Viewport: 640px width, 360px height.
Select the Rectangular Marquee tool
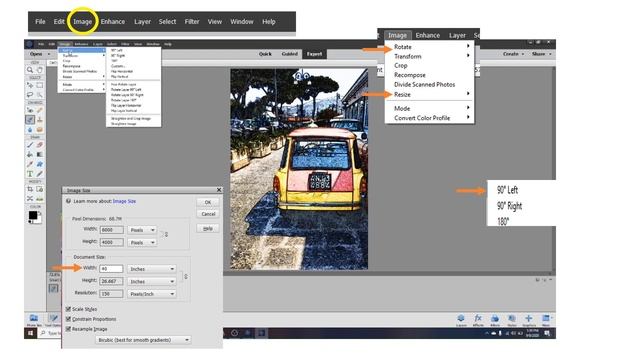click(x=40, y=85)
